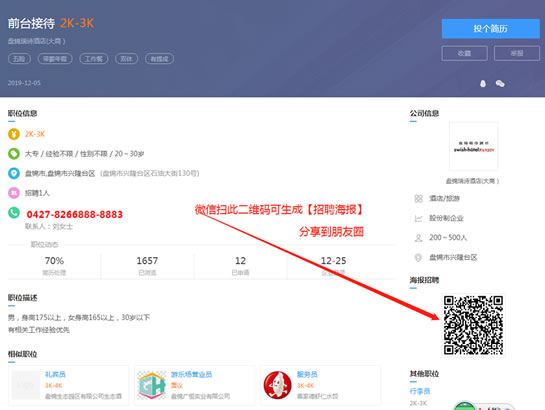Share via the WeChat icon
545x410 pixels.
(500, 83)
